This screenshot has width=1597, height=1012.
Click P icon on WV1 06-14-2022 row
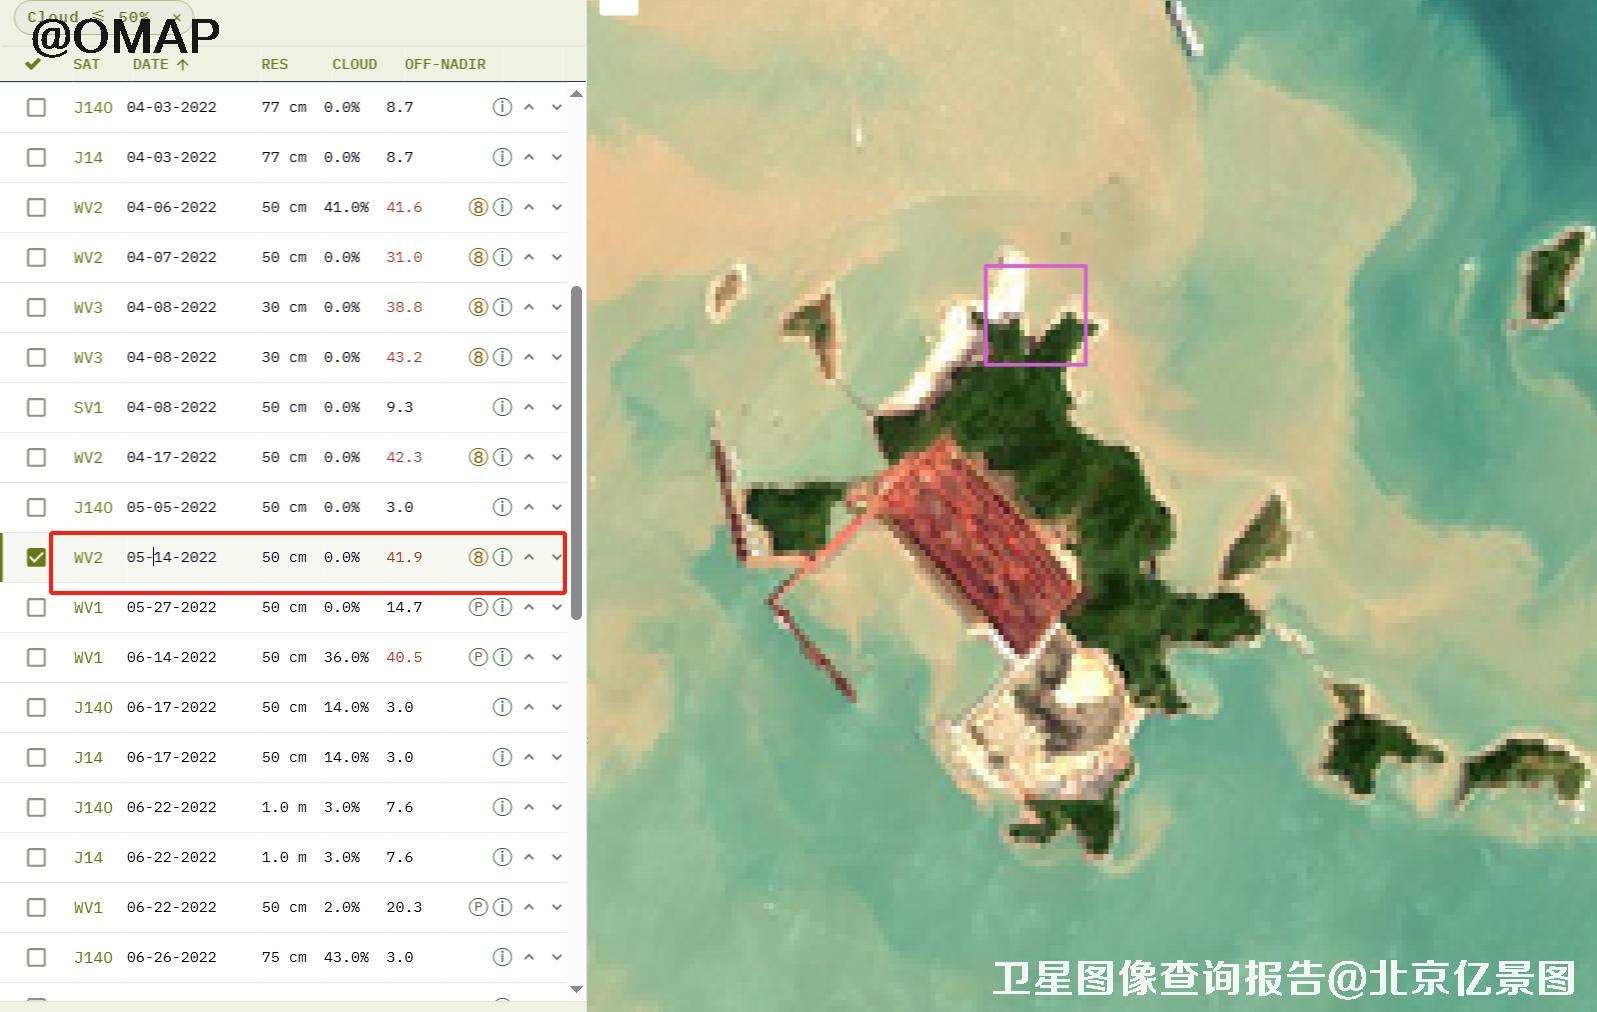pos(478,657)
